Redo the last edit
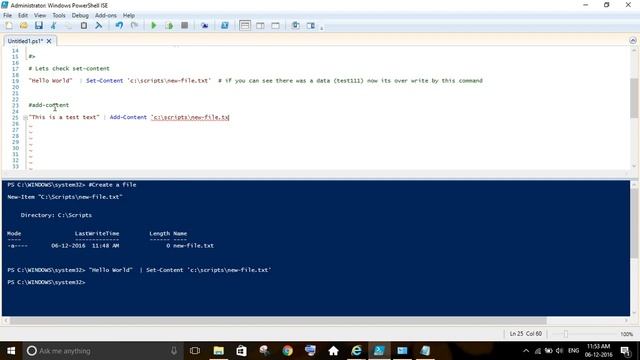This screenshot has width=640, height=360. point(134,26)
